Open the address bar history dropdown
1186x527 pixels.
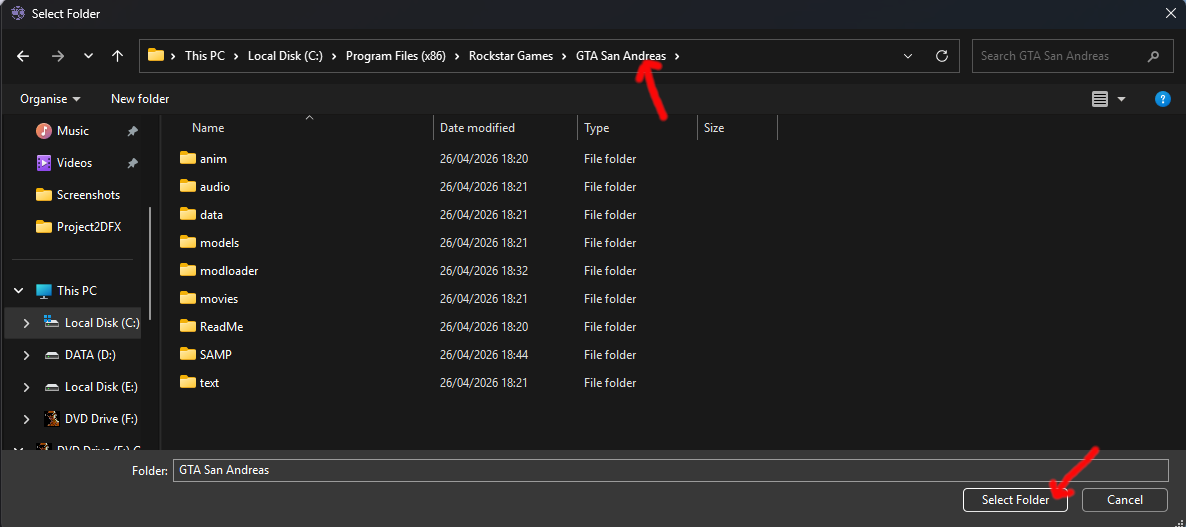pyautogui.click(x=908, y=56)
